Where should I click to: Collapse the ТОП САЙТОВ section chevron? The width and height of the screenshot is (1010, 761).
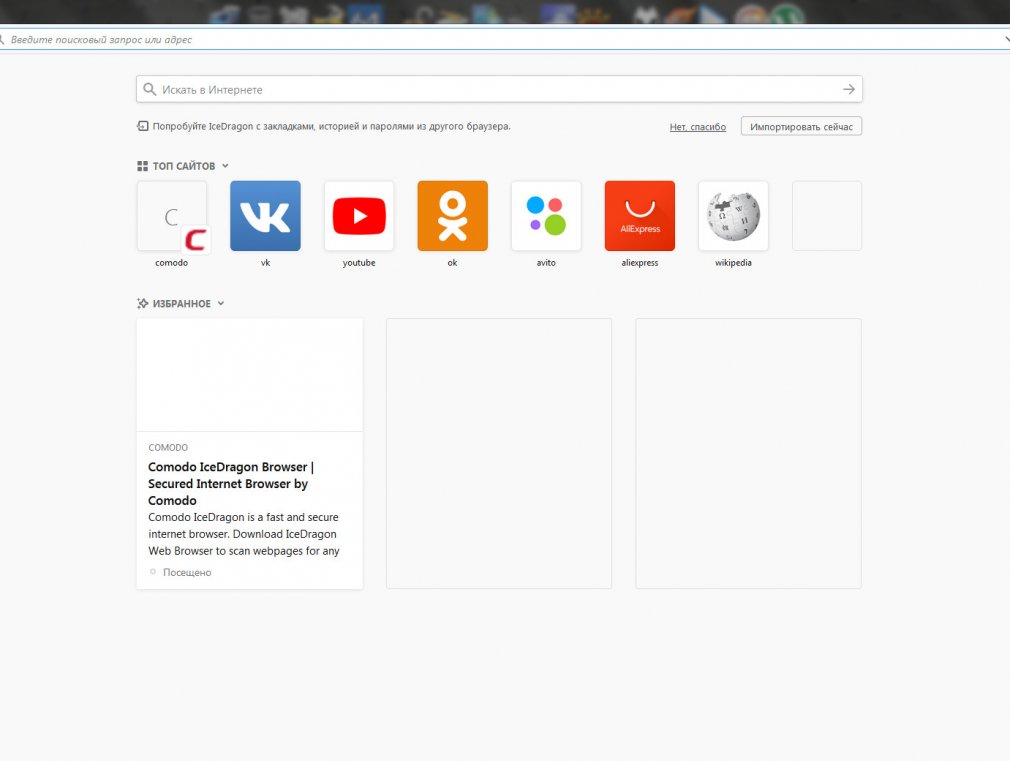click(x=225, y=166)
